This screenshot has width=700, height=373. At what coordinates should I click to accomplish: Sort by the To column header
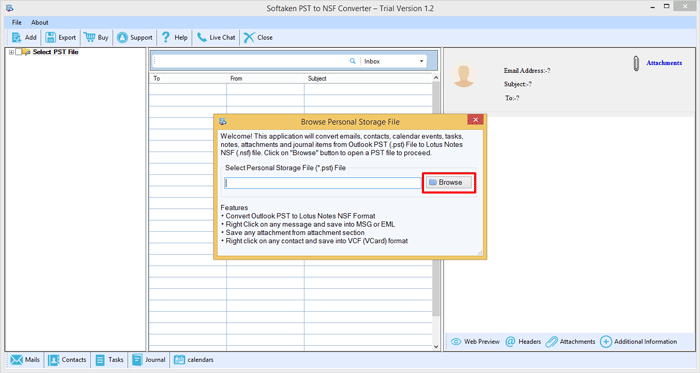point(188,79)
